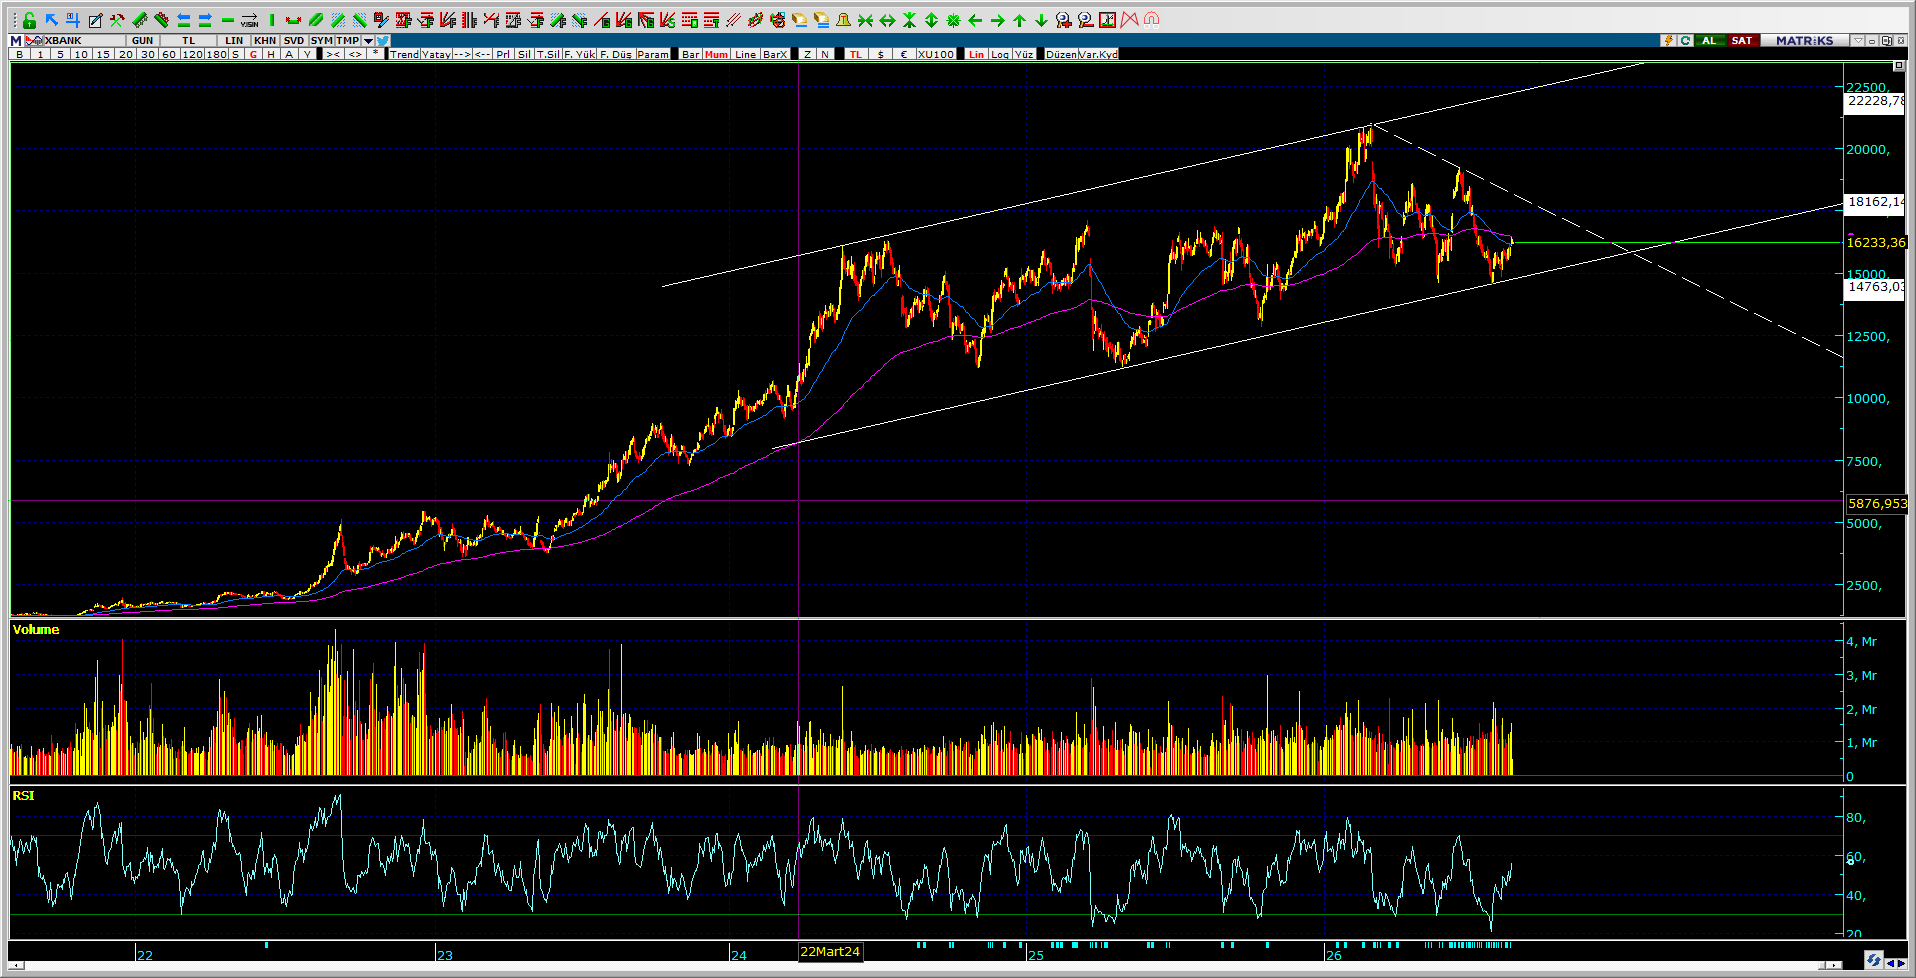
Task: Click the green up arrow icon
Action: pyautogui.click(x=1019, y=20)
